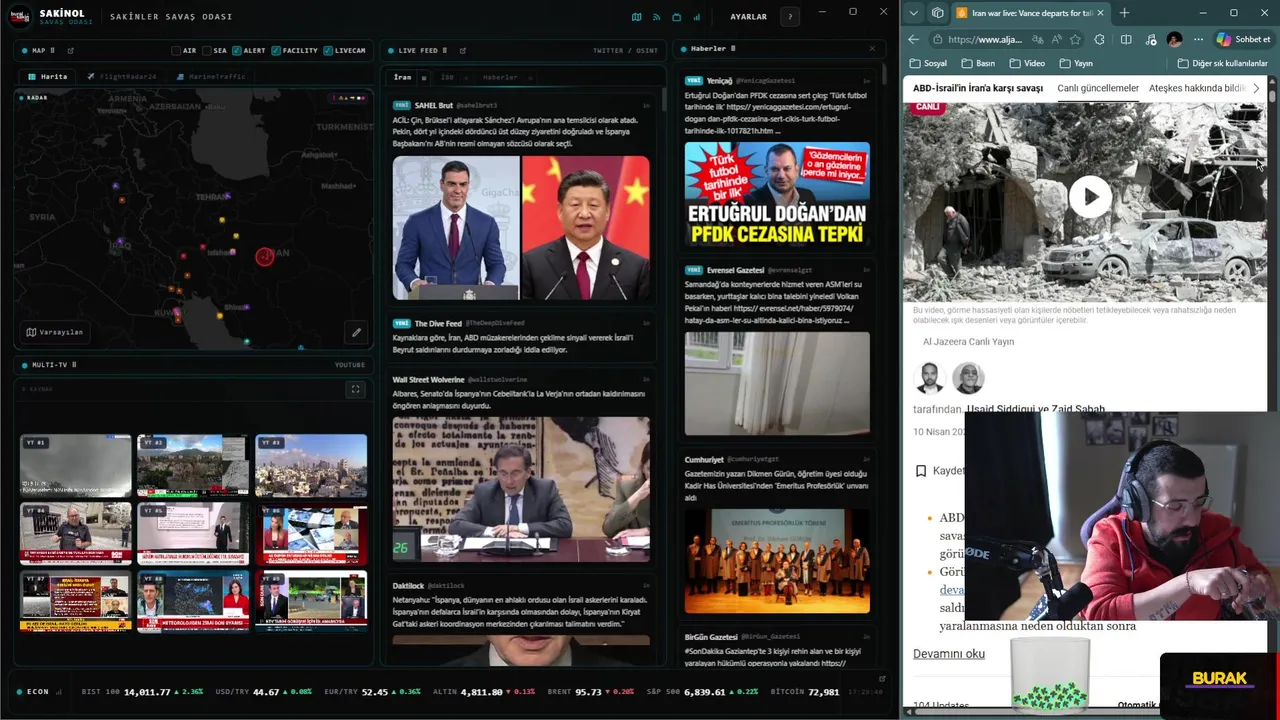Close the Iran war live browser tab
This screenshot has height=720, width=1280.
click(1100, 13)
